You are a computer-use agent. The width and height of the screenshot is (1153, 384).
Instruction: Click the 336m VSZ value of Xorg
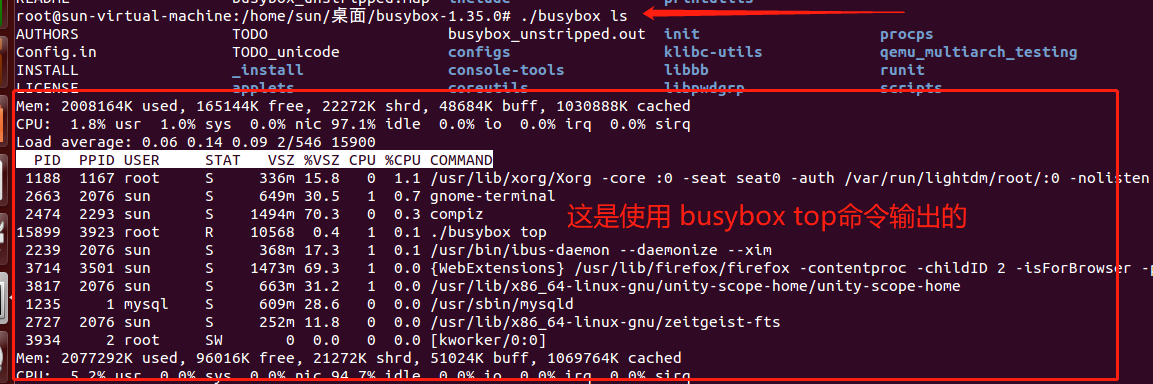click(x=277, y=178)
